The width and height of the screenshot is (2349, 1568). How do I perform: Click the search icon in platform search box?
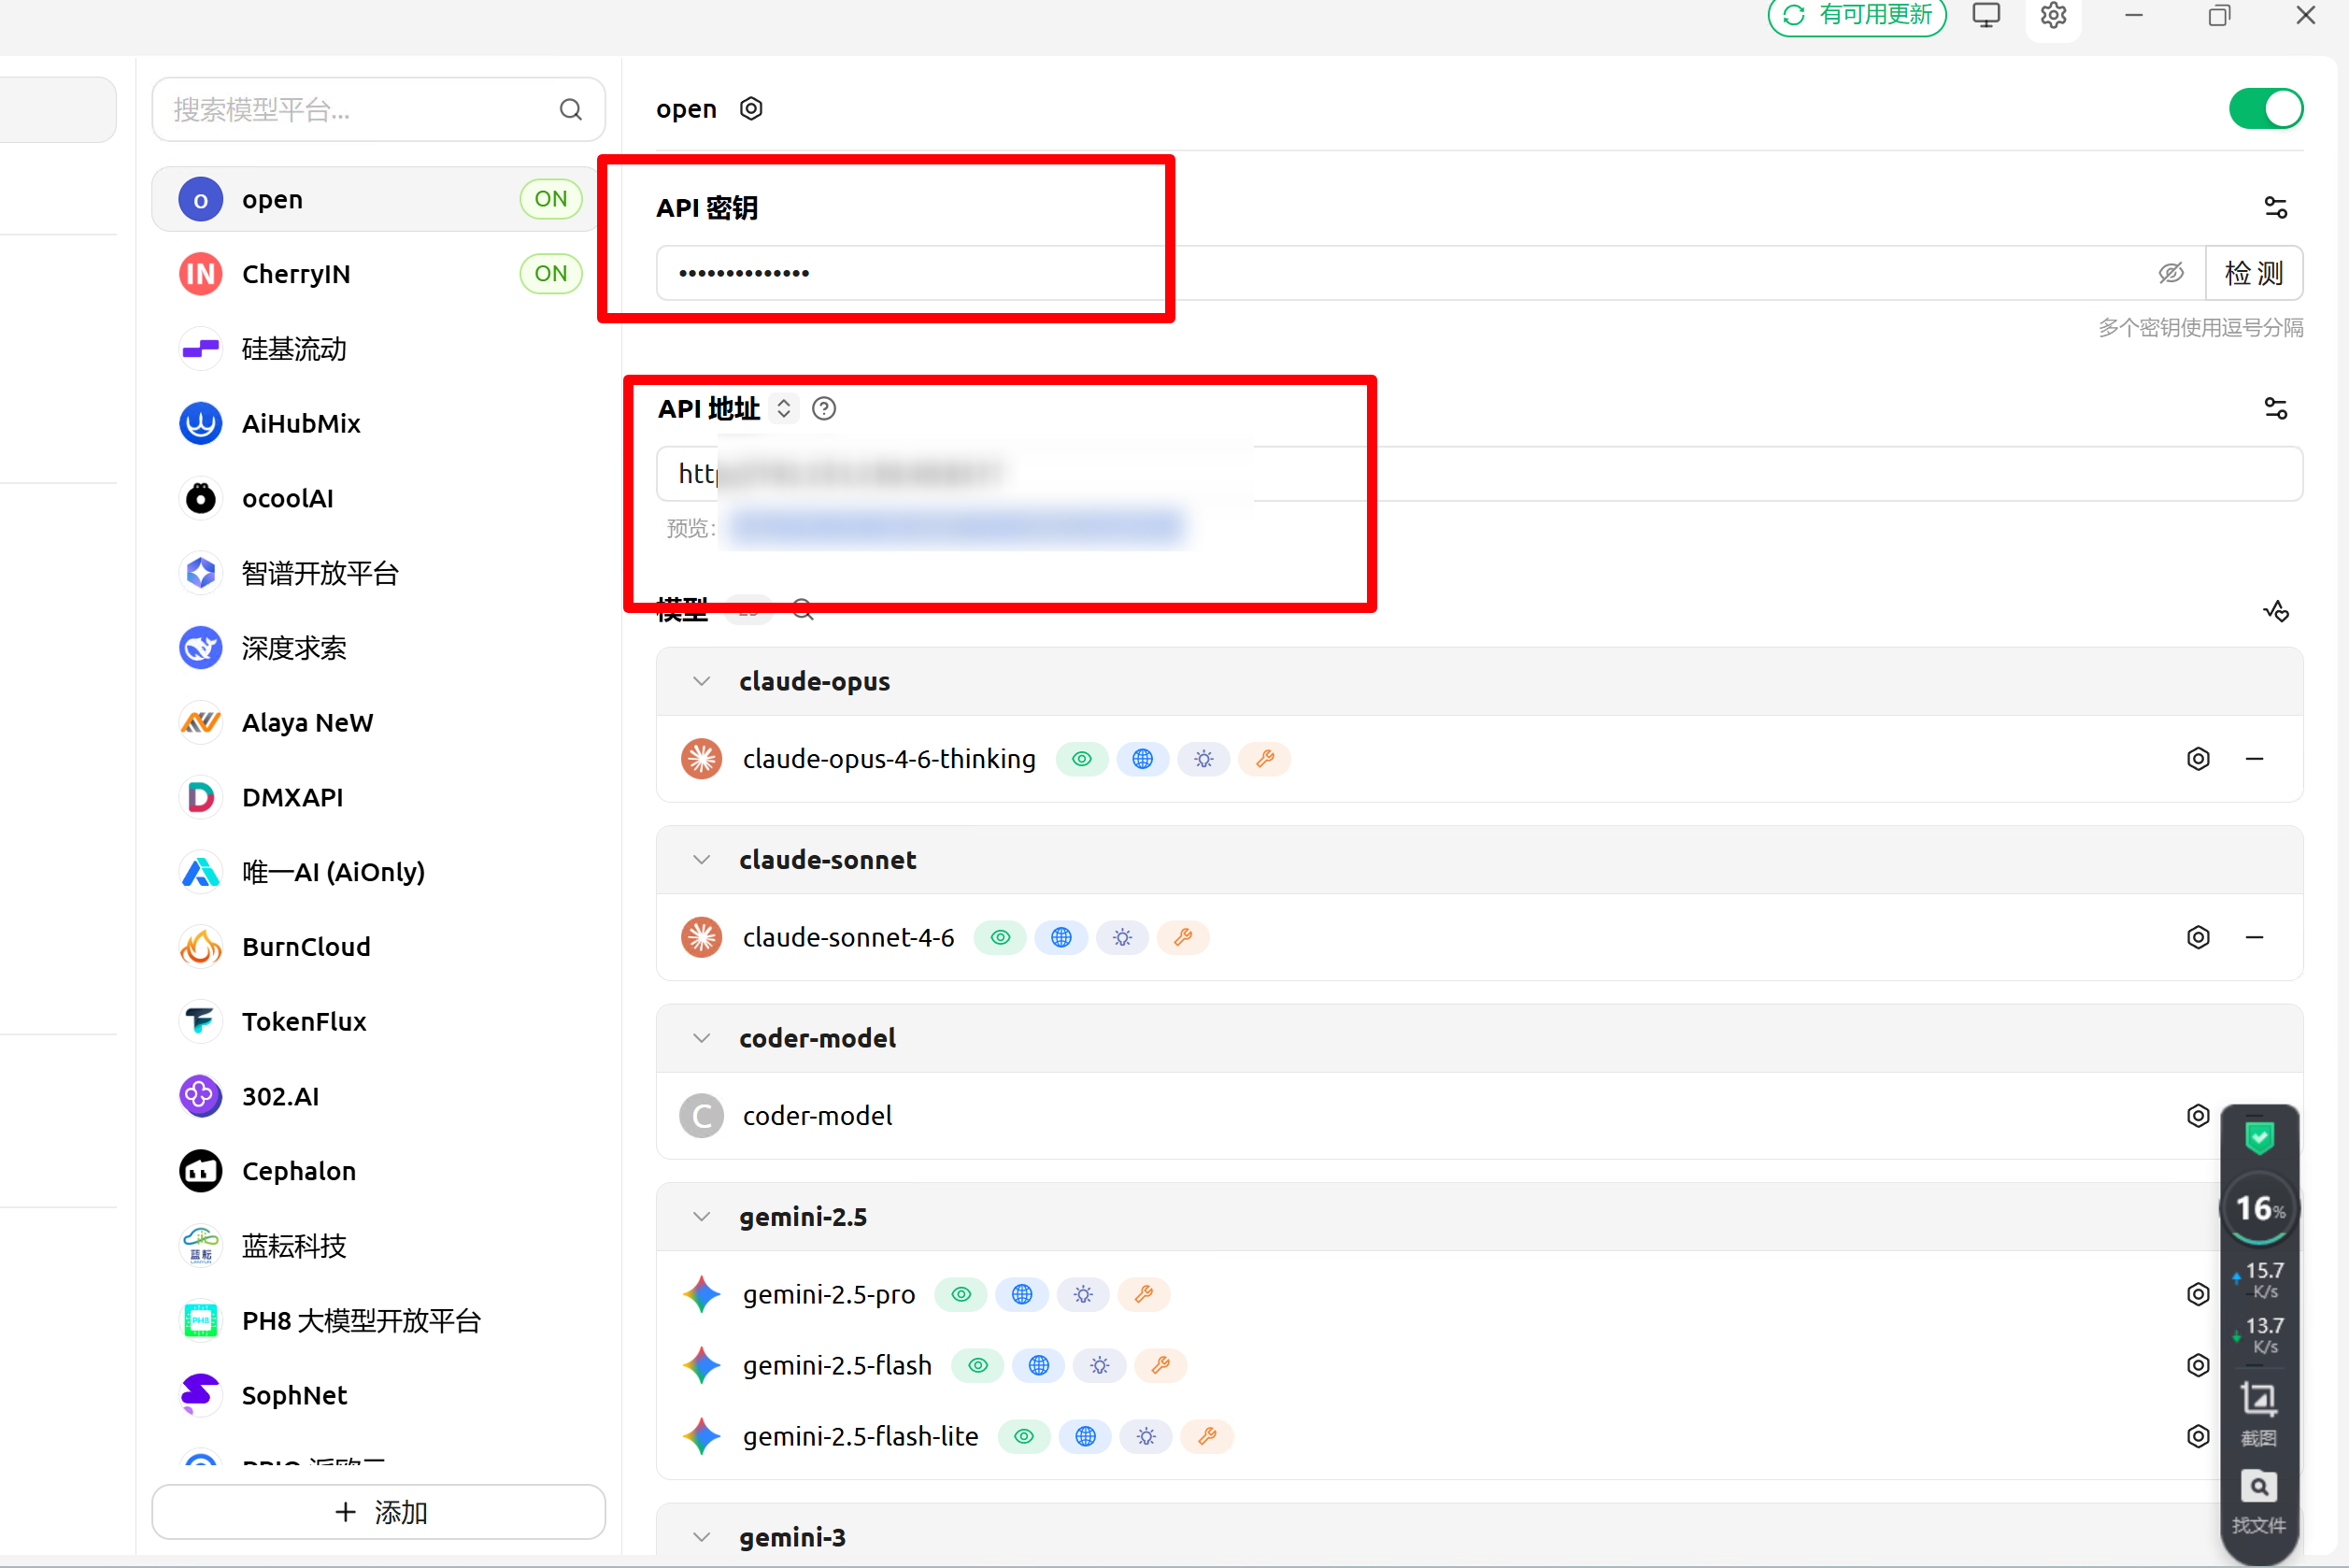(x=570, y=109)
